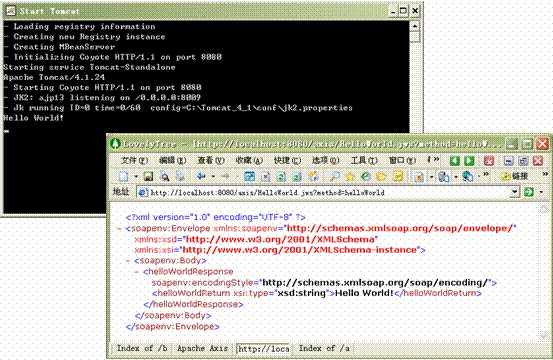Switch to the Apache Axis tab
The image size is (553, 360).
click(x=202, y=348)
